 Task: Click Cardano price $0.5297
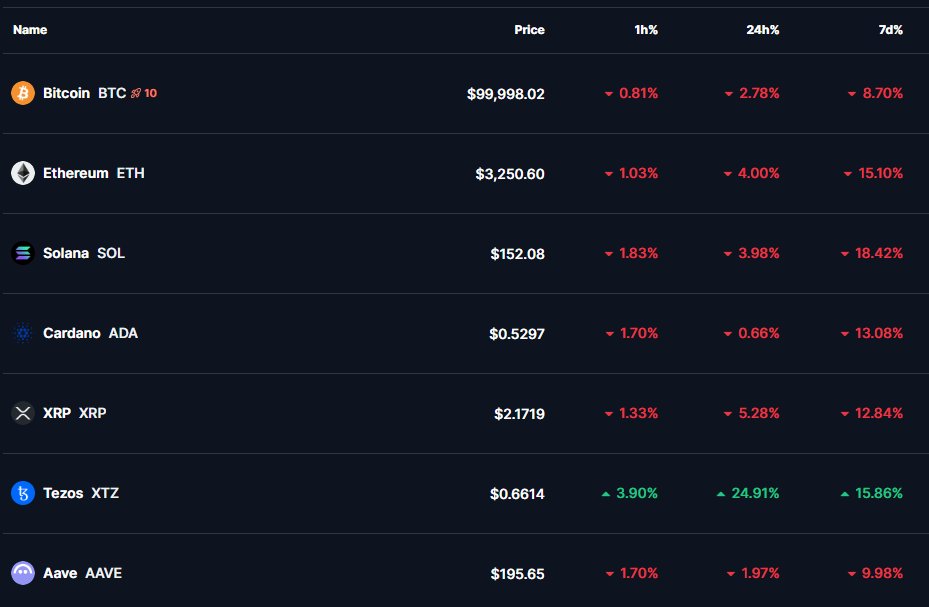tap(517, 333)
